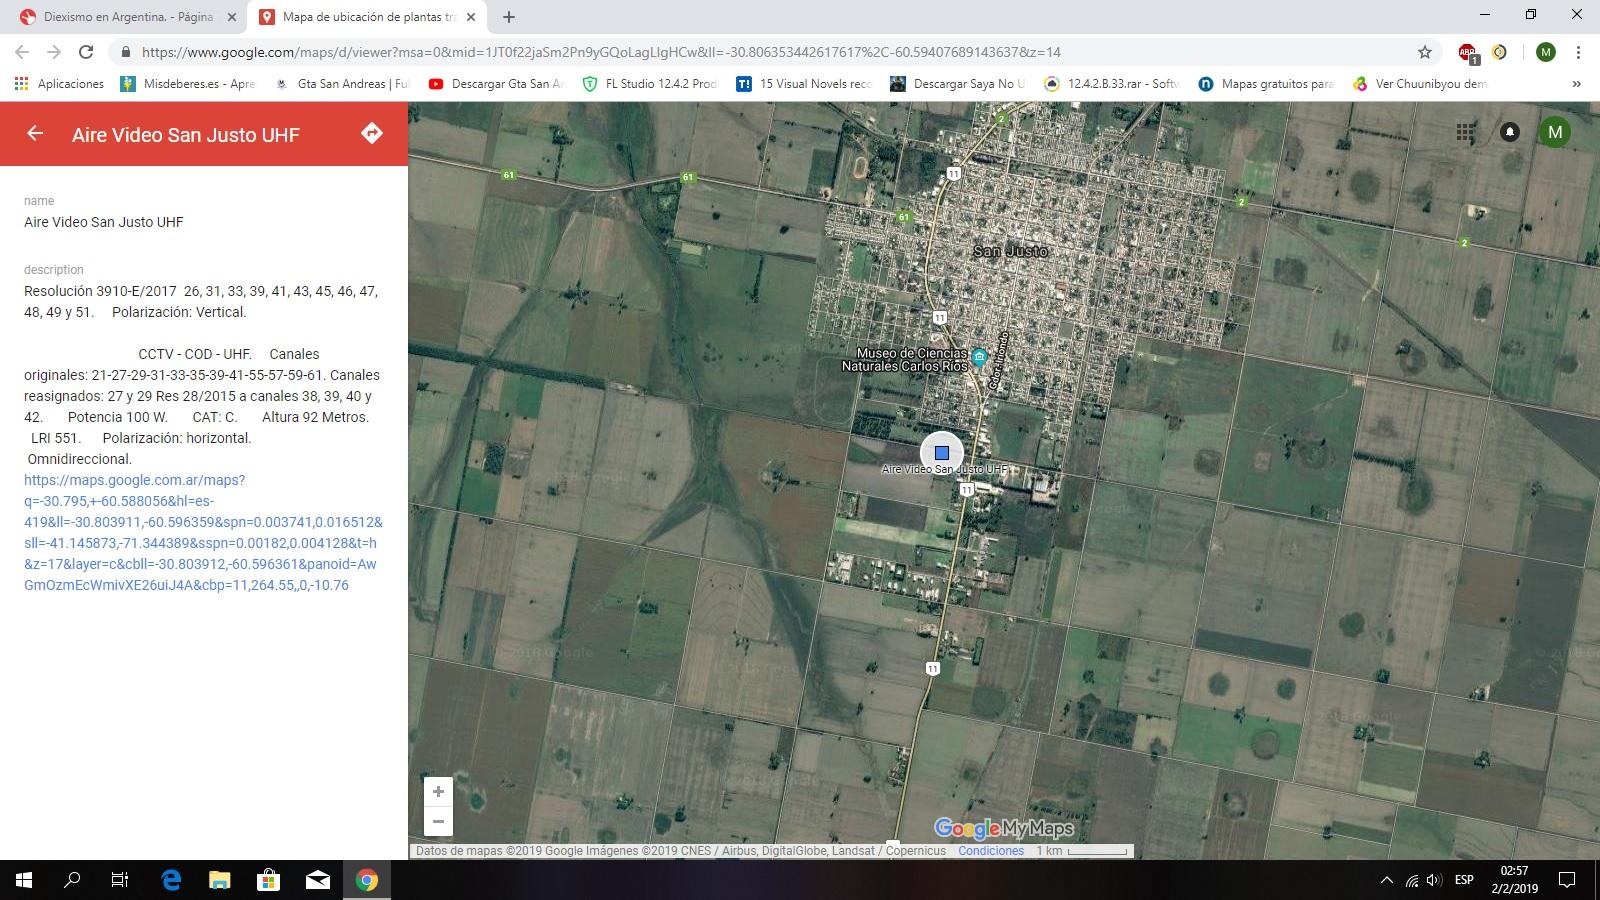Open Google notifications bell
This screenshot has height=900, width=1600.
point(1510,133)
